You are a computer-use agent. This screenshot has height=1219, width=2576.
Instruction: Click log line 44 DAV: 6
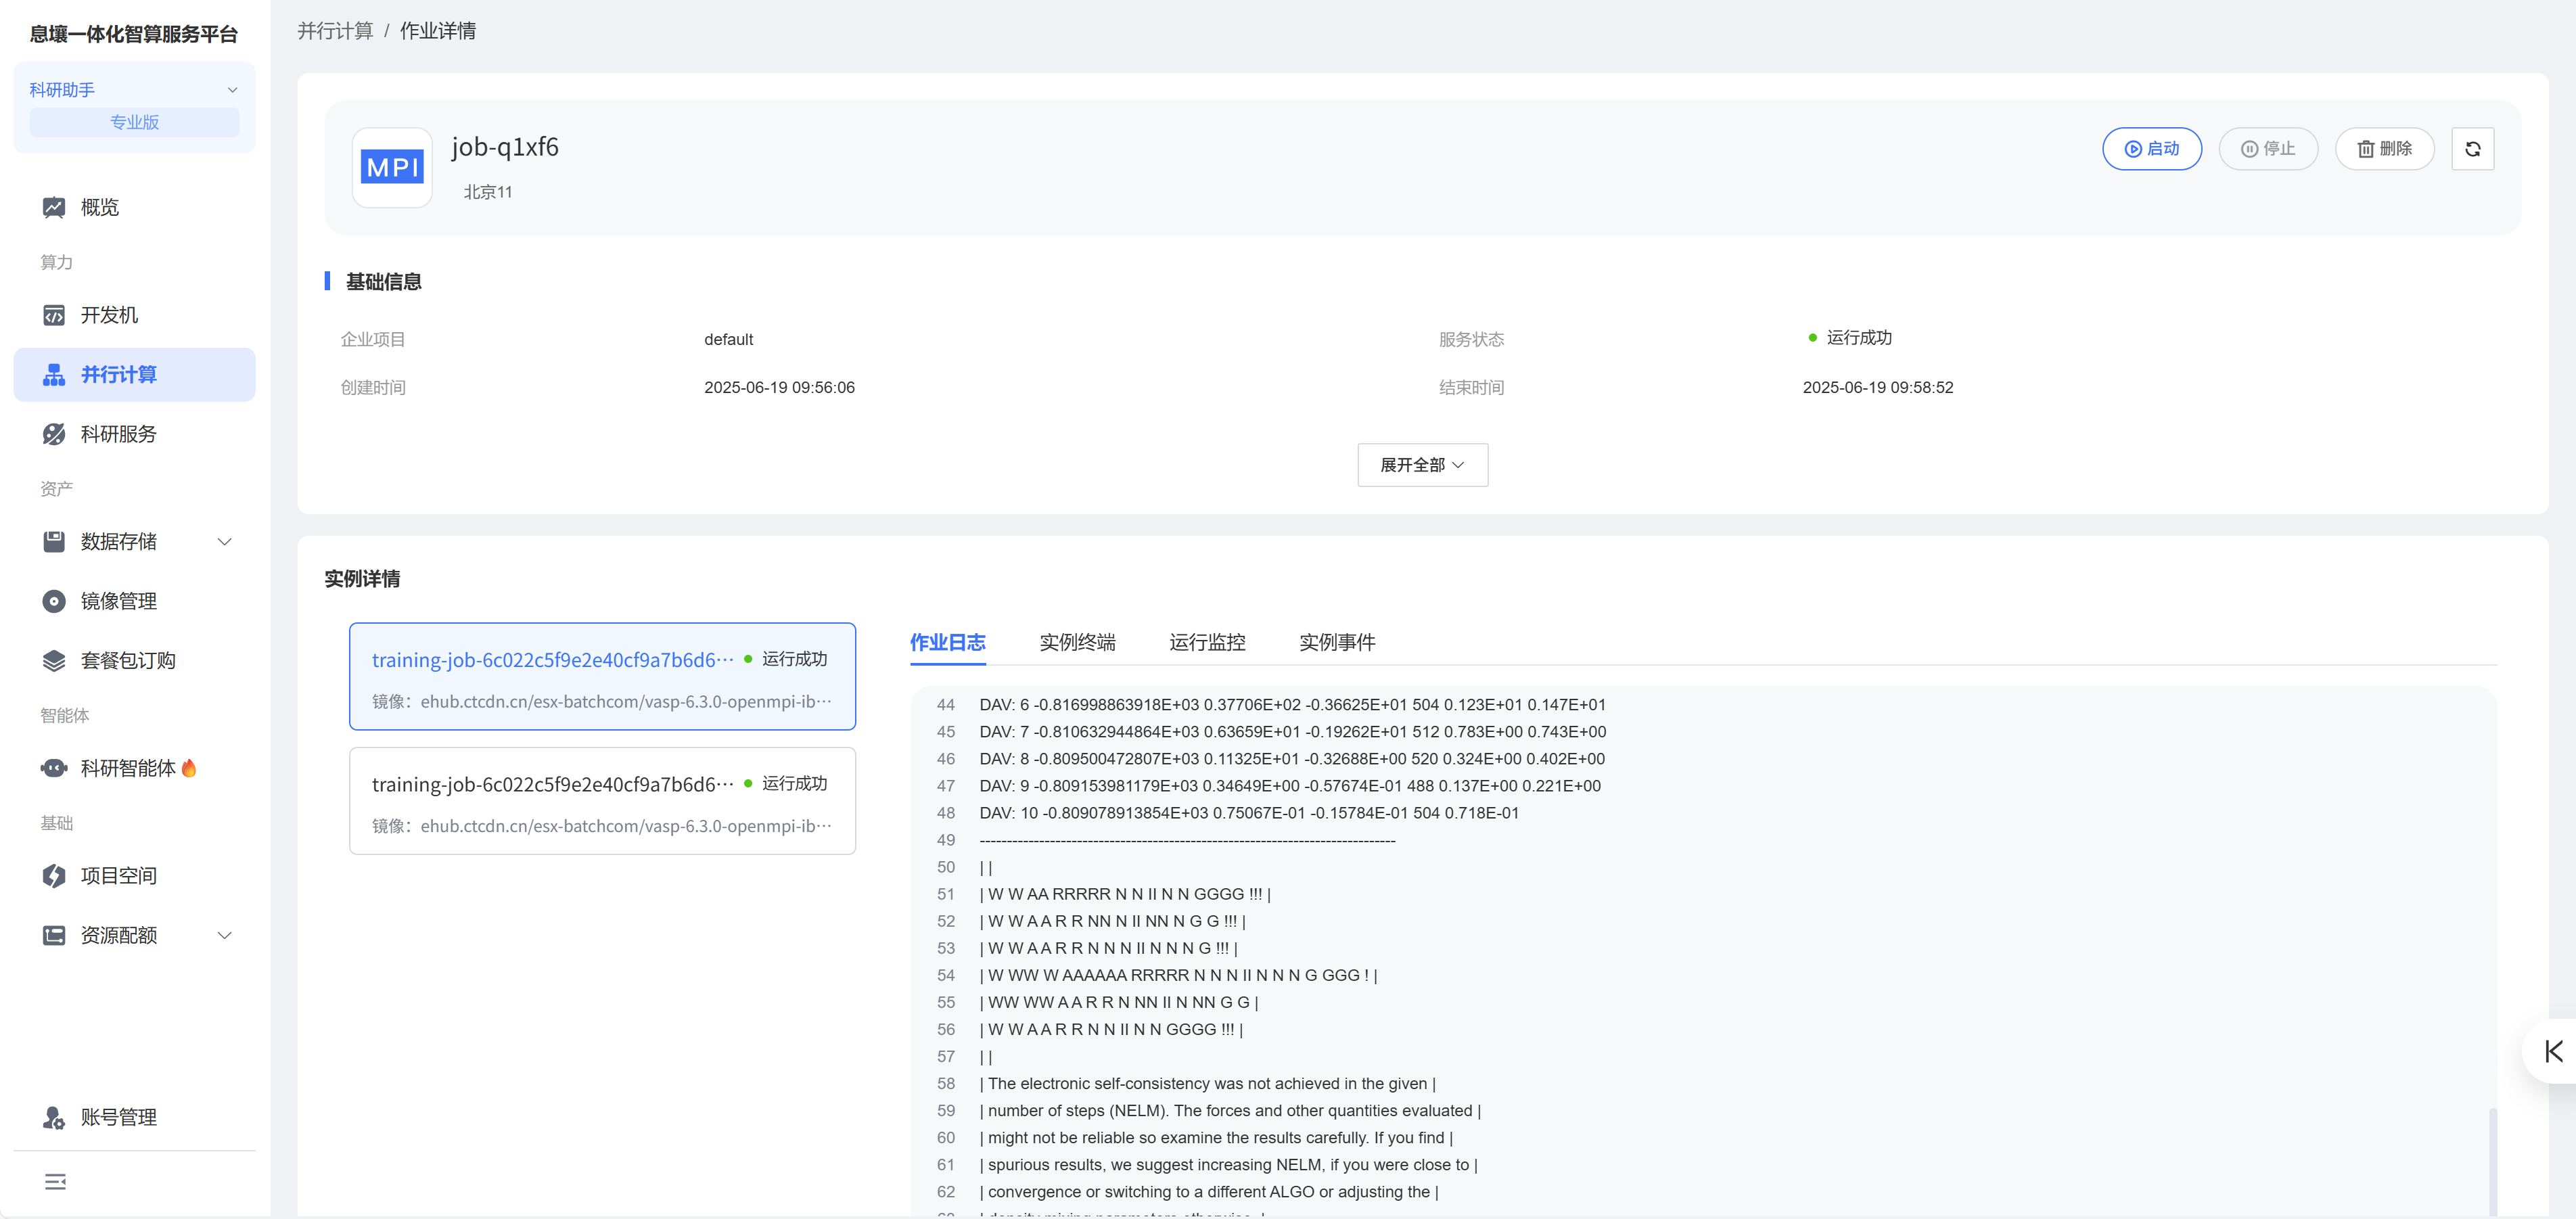[1292, 705]
